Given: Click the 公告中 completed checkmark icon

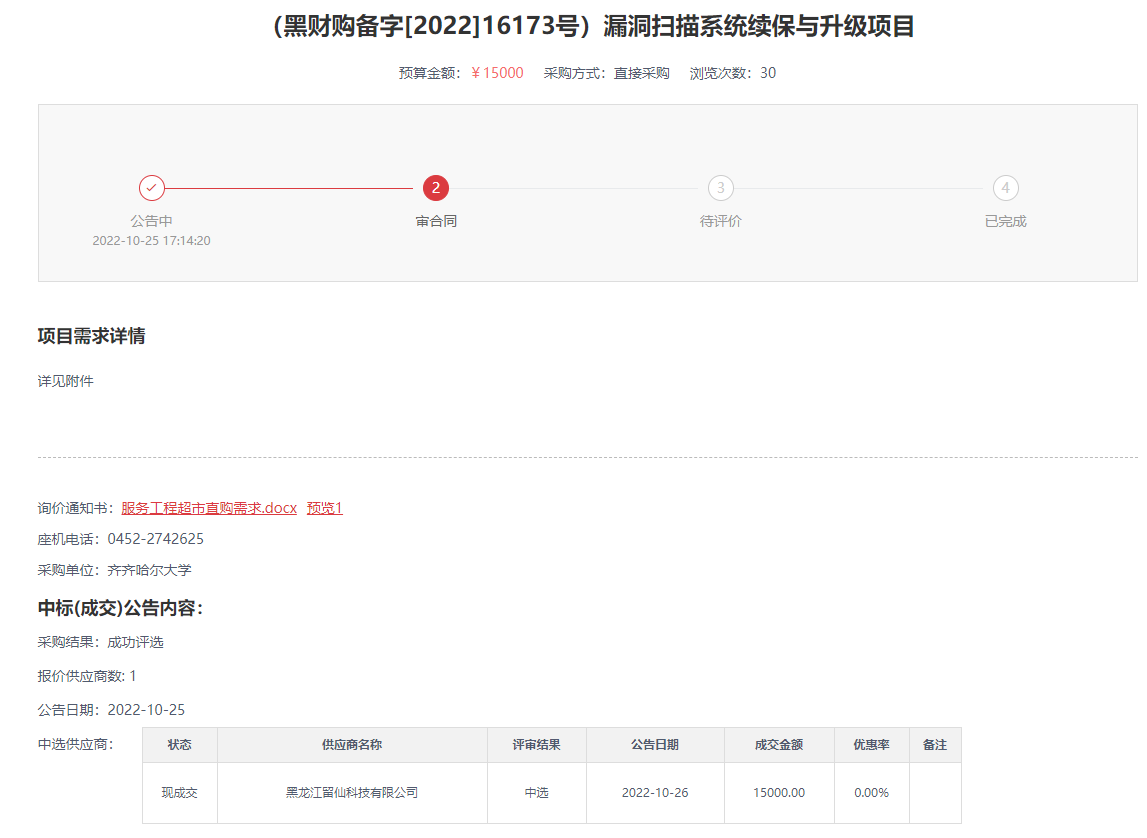Looking at the screenshot, I should [x=151, y=188].
